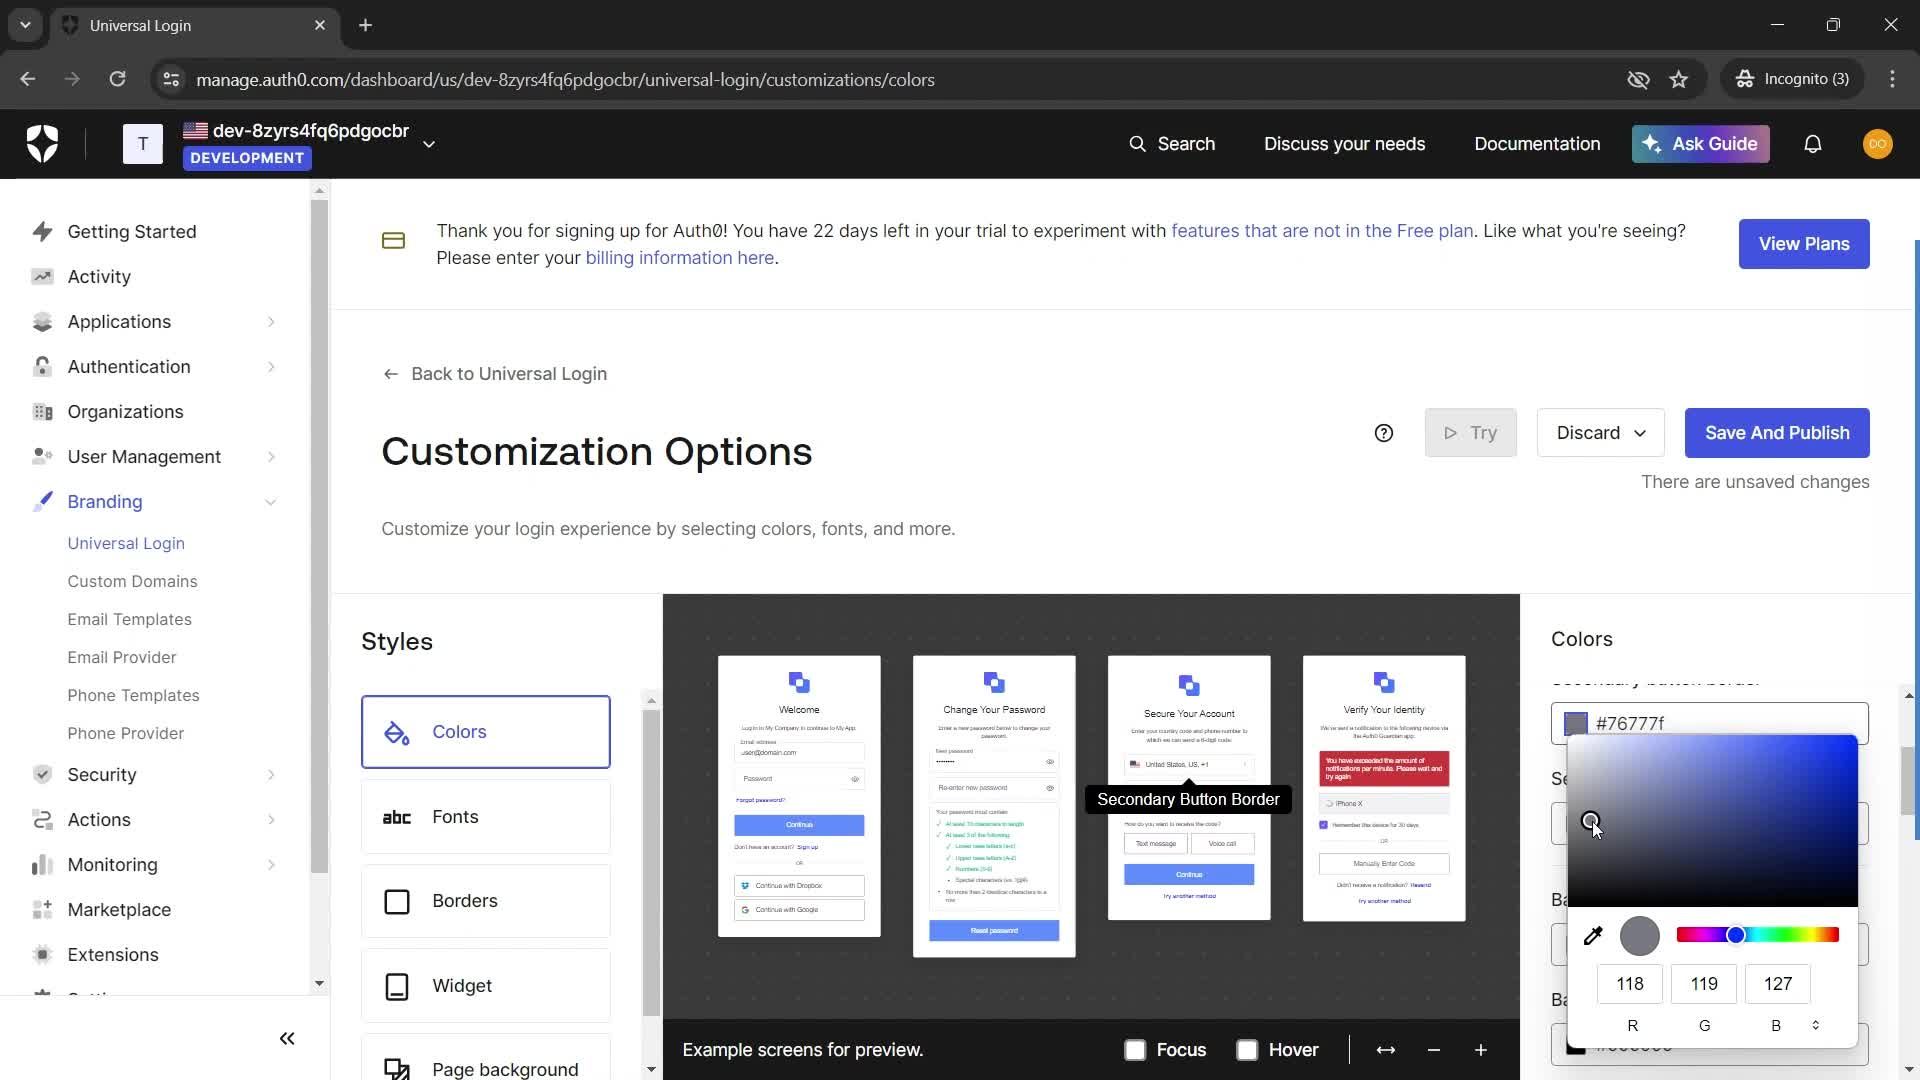The width and height of the screenshot is (1920, 1080).
Task: Click the User Management people icon
Action: (x=42, y=457)
